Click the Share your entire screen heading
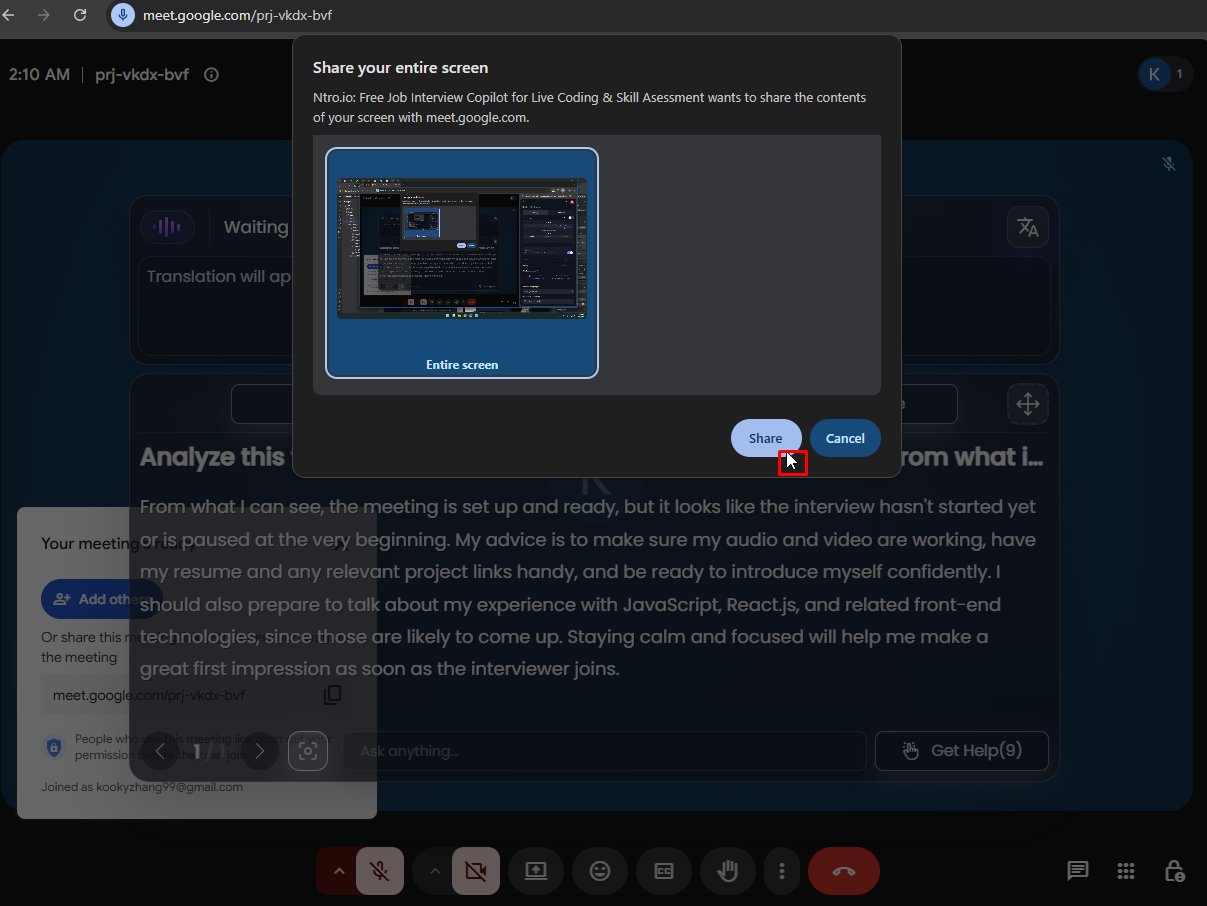Viewport: 1207px width, 906px height. pyautogui.click(x=400, y=68)
